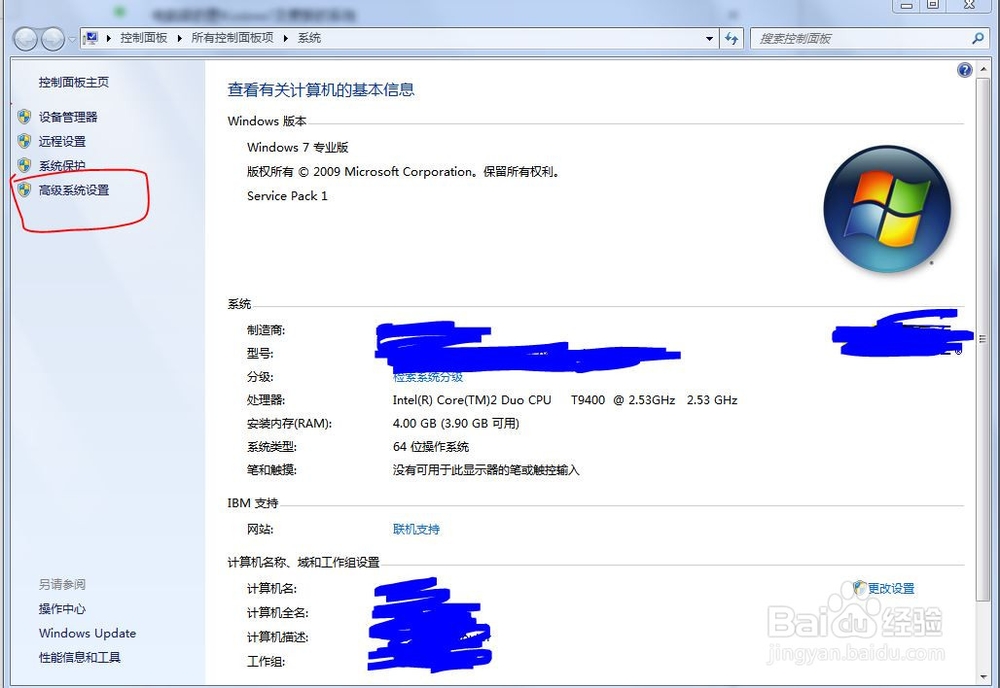Image resolution: width=1000 pixels, height=688 pixels.
Task: Open the address bar history dropdown
Action: 709,39
